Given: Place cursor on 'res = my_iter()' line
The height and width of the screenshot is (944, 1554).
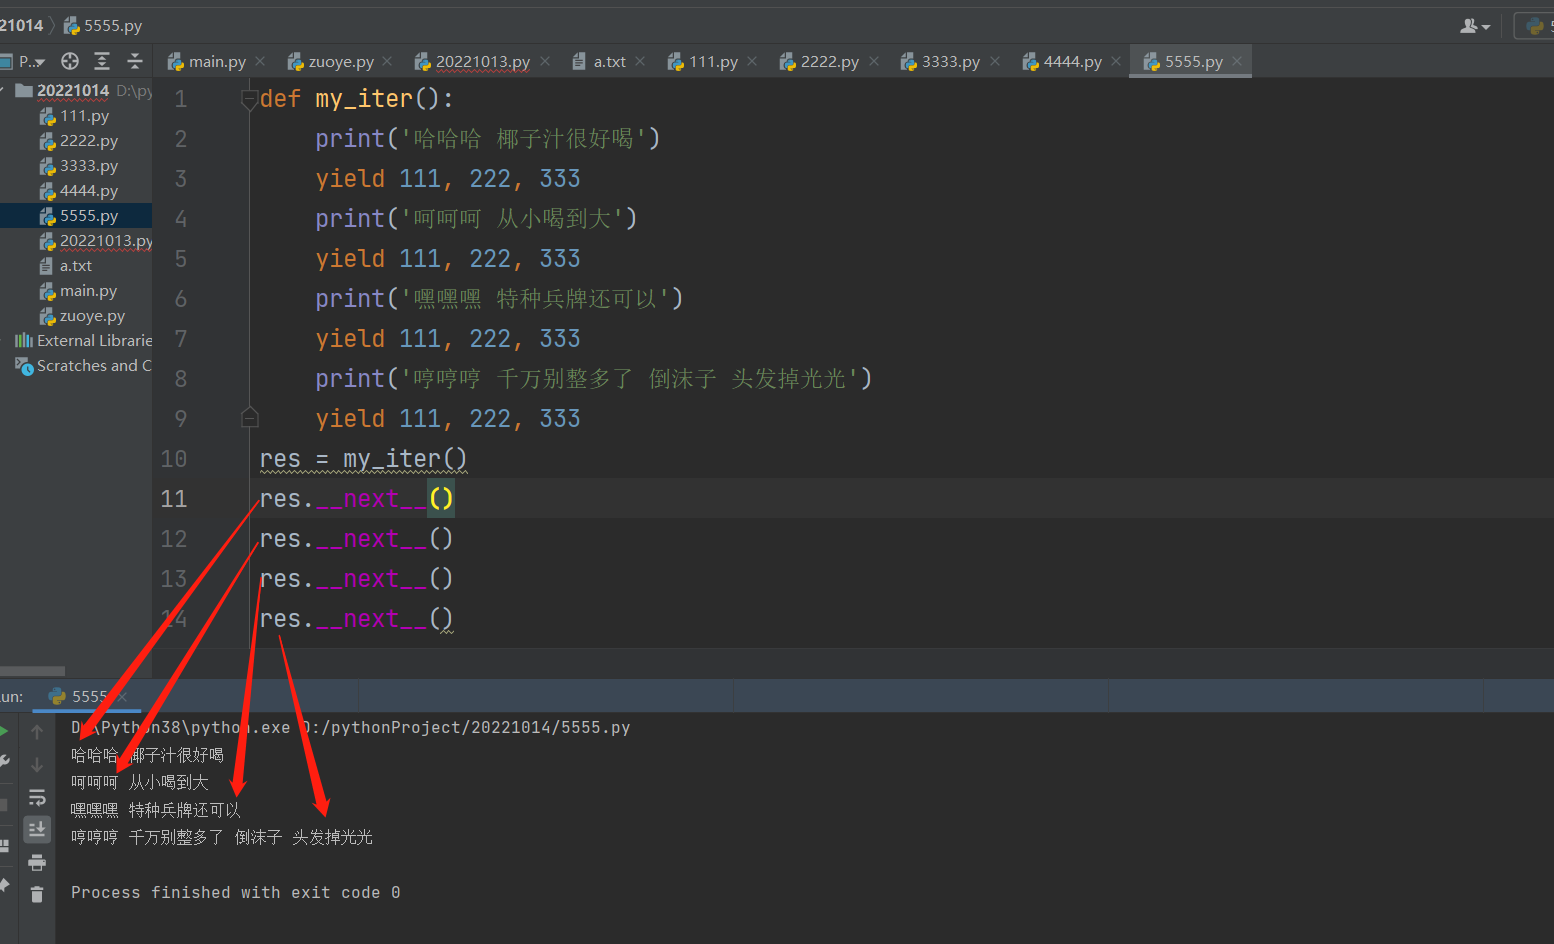Looking at the screenshot, I should [x=363, y=459].
